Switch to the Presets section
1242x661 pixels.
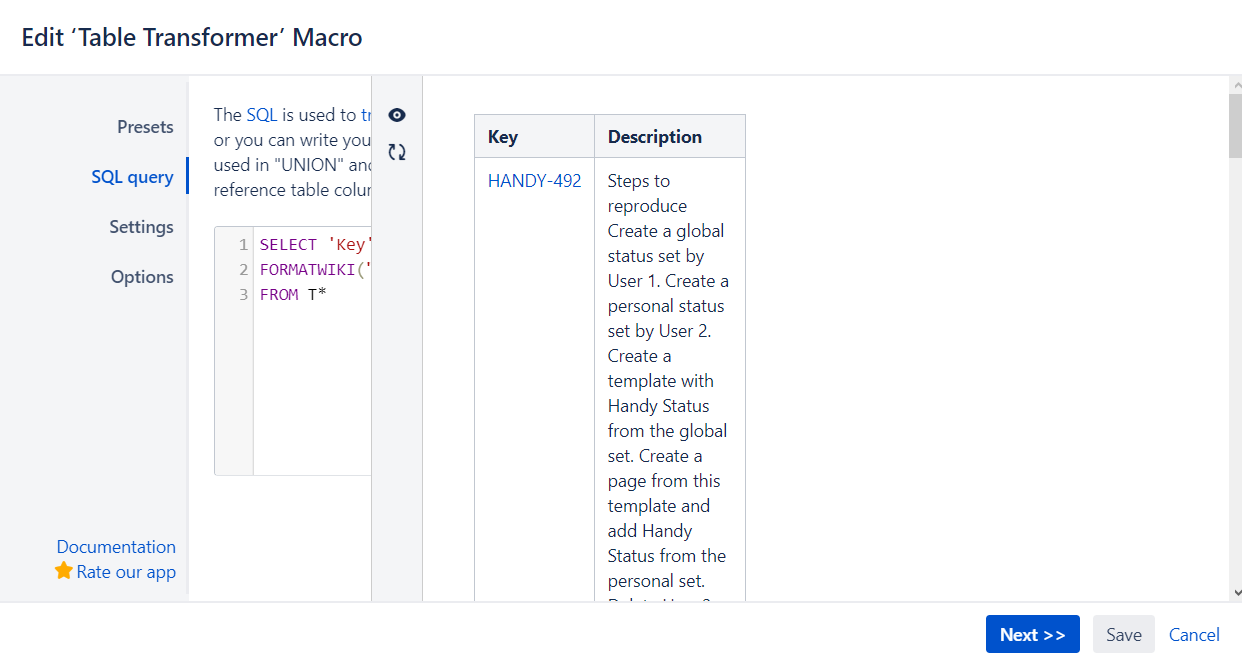tap(145, 127)
